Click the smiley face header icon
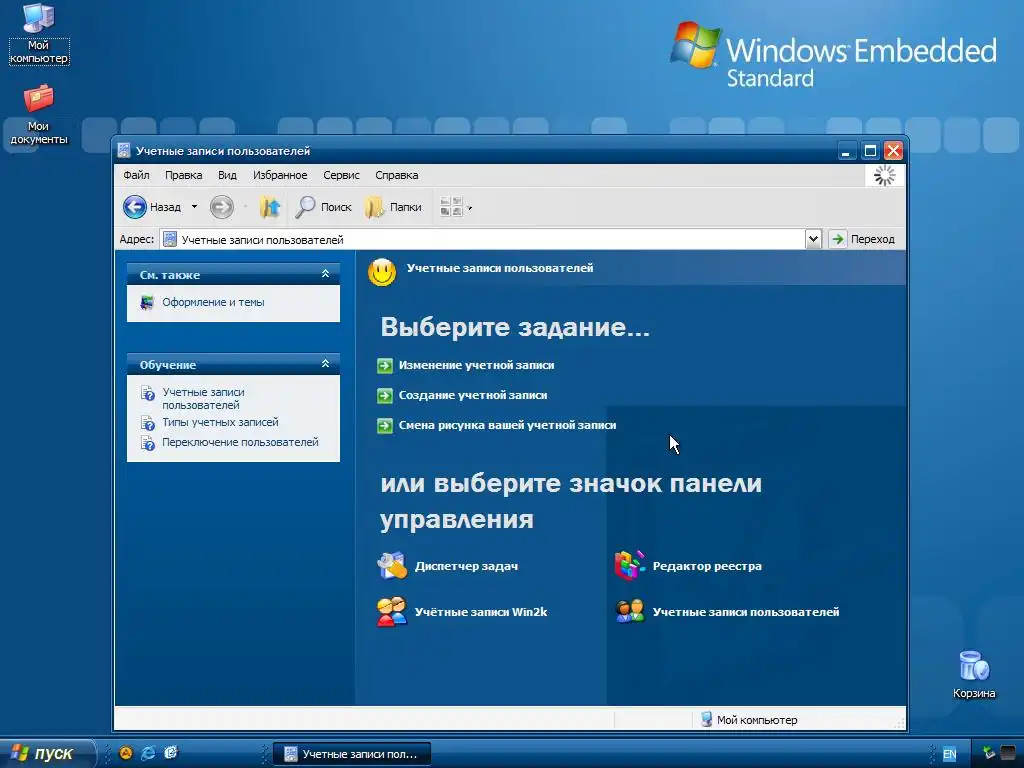Screen dimensions: 1024x768 [x=382, y=272]
